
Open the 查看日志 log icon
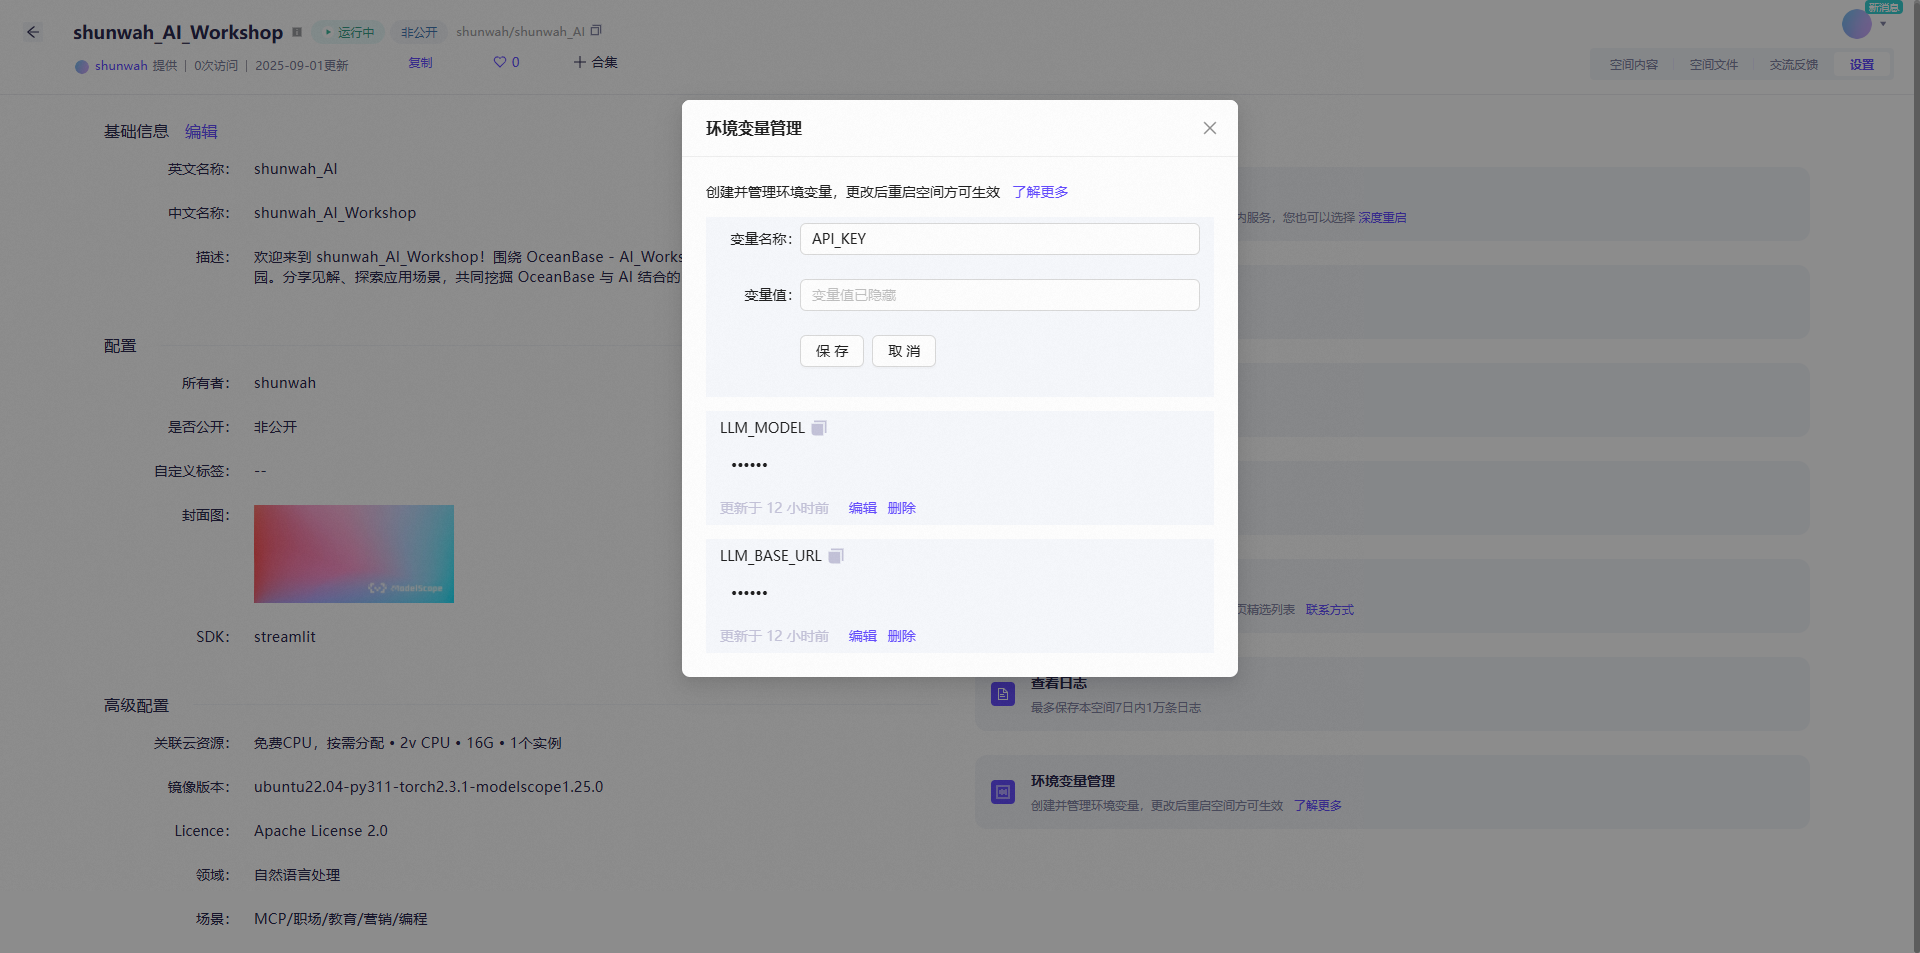point(1002,693)
